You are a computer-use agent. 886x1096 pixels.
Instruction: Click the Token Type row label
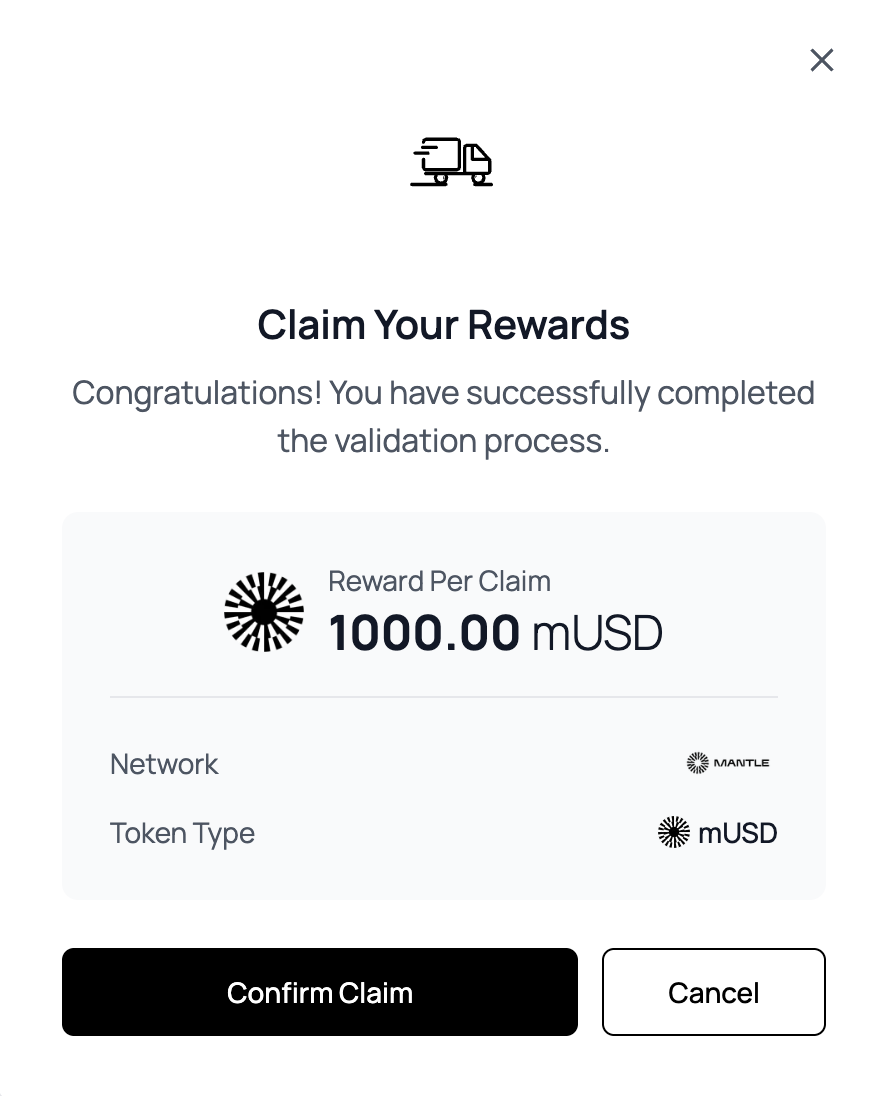coord(182,833)
